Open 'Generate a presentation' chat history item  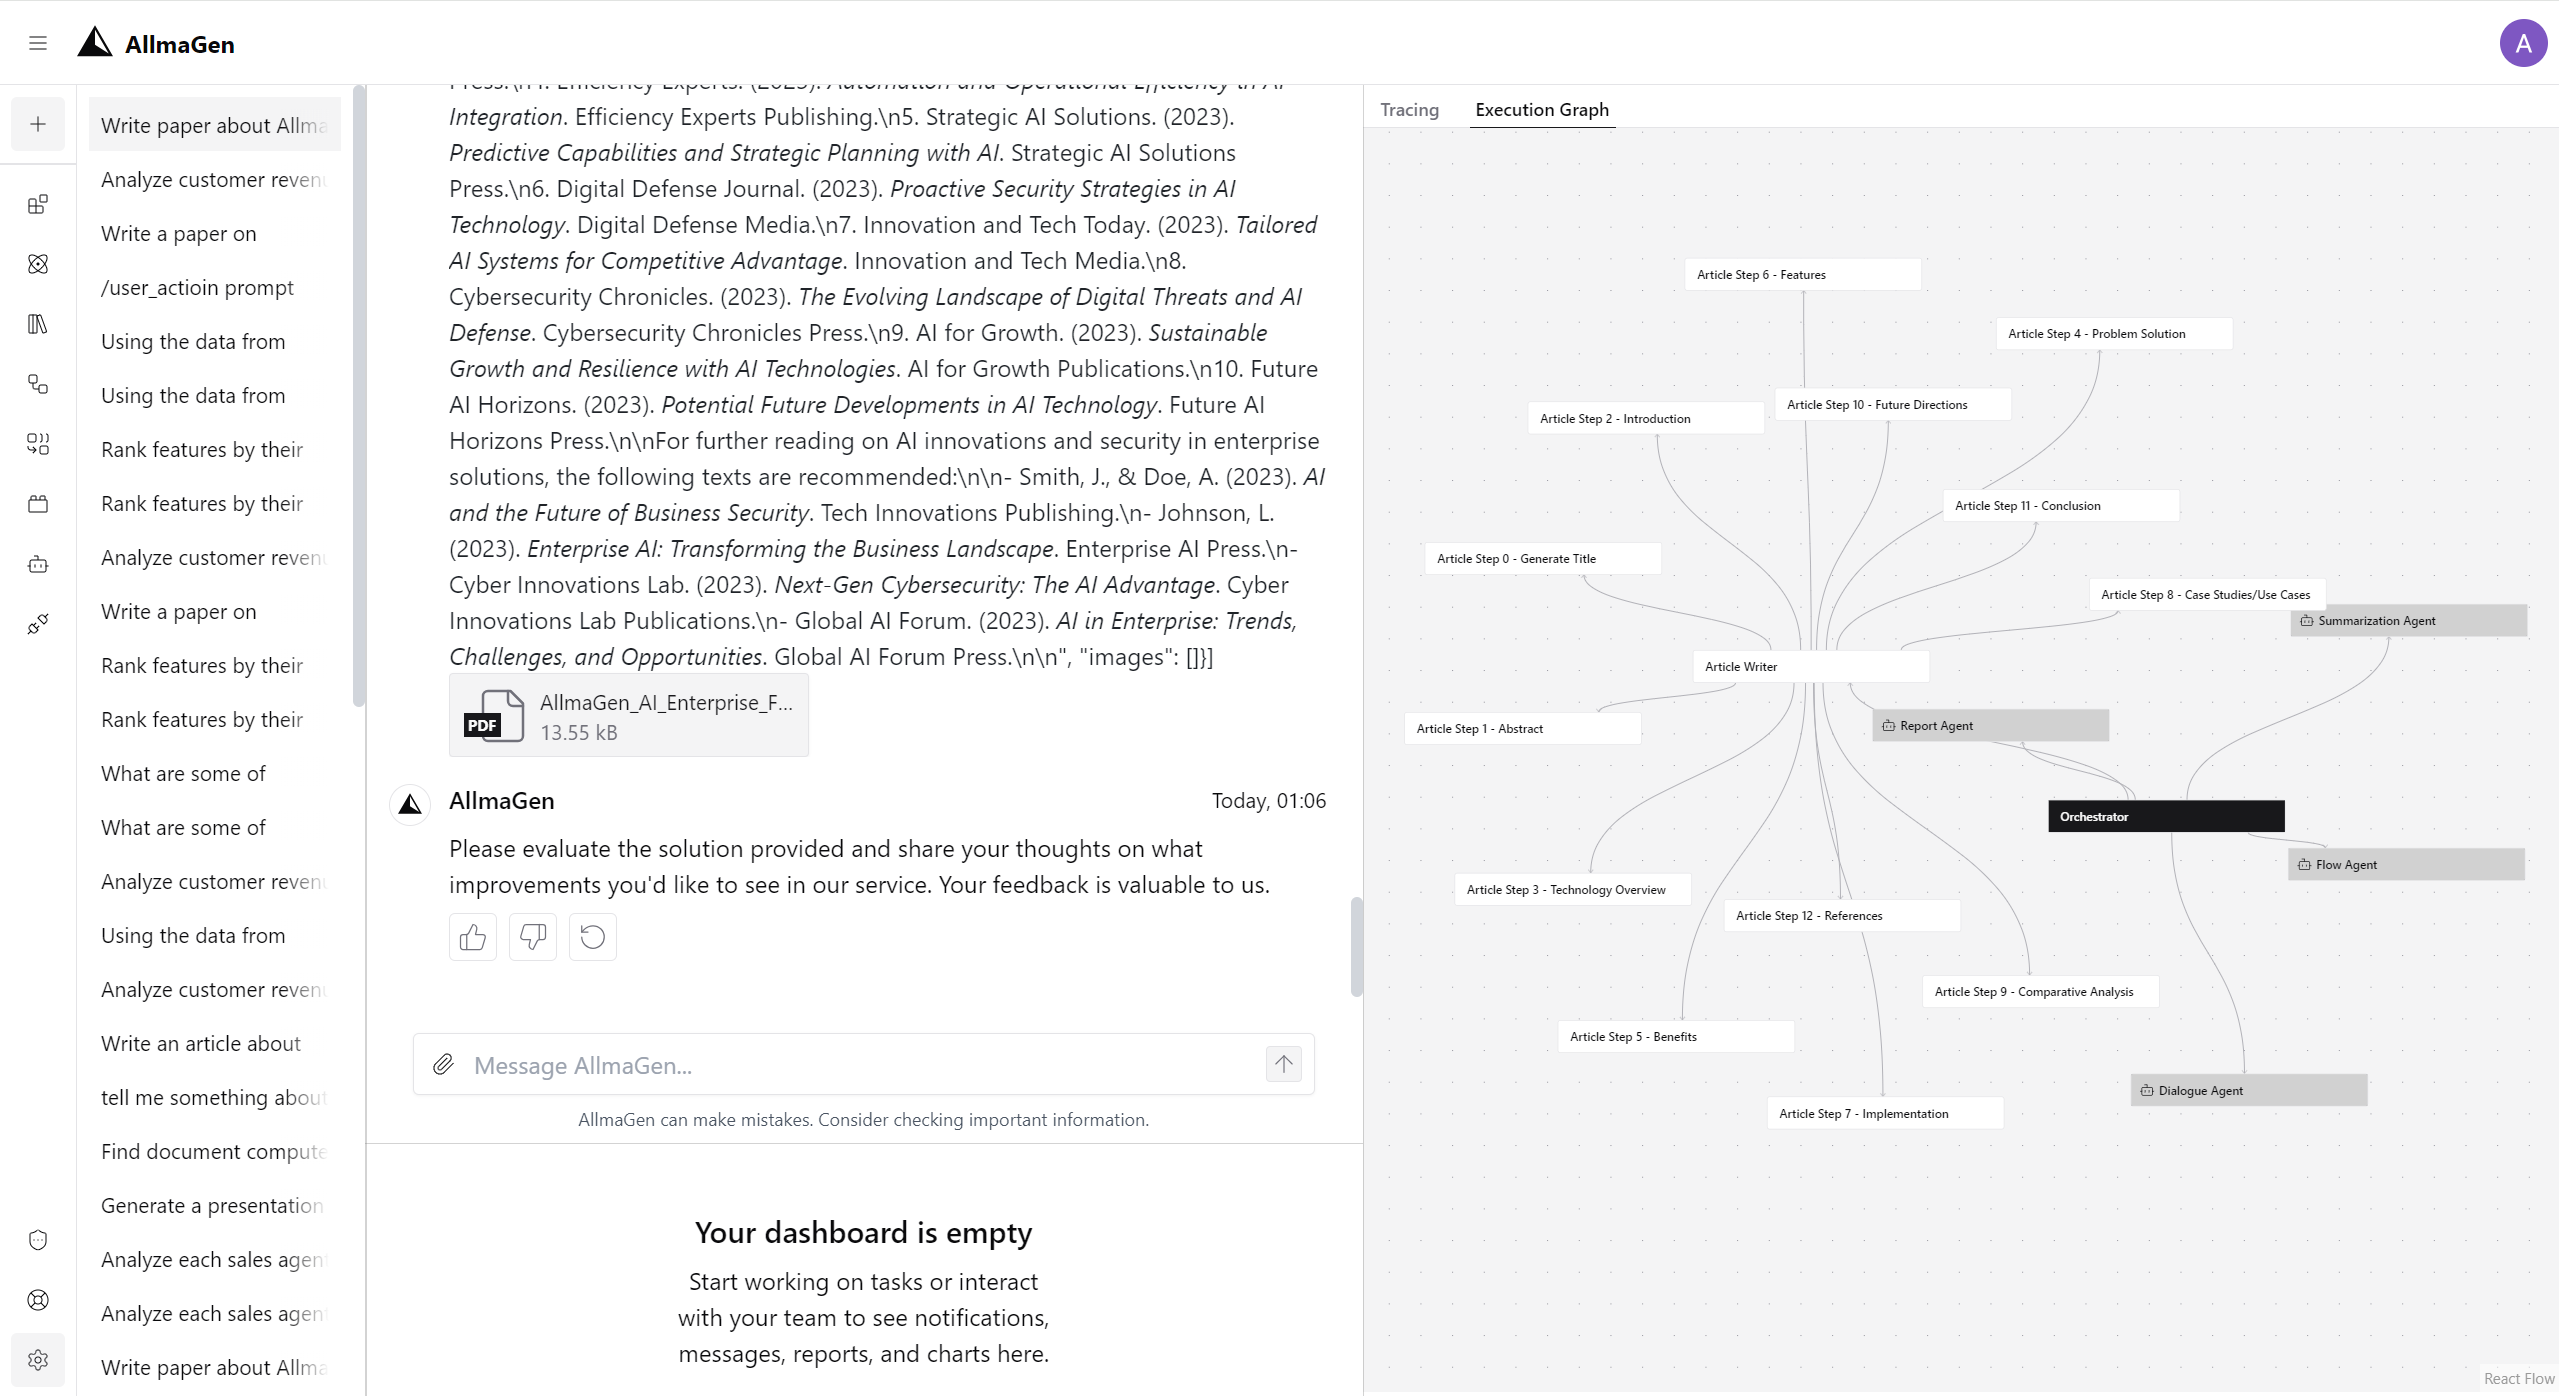click(x=212, y=1206)
